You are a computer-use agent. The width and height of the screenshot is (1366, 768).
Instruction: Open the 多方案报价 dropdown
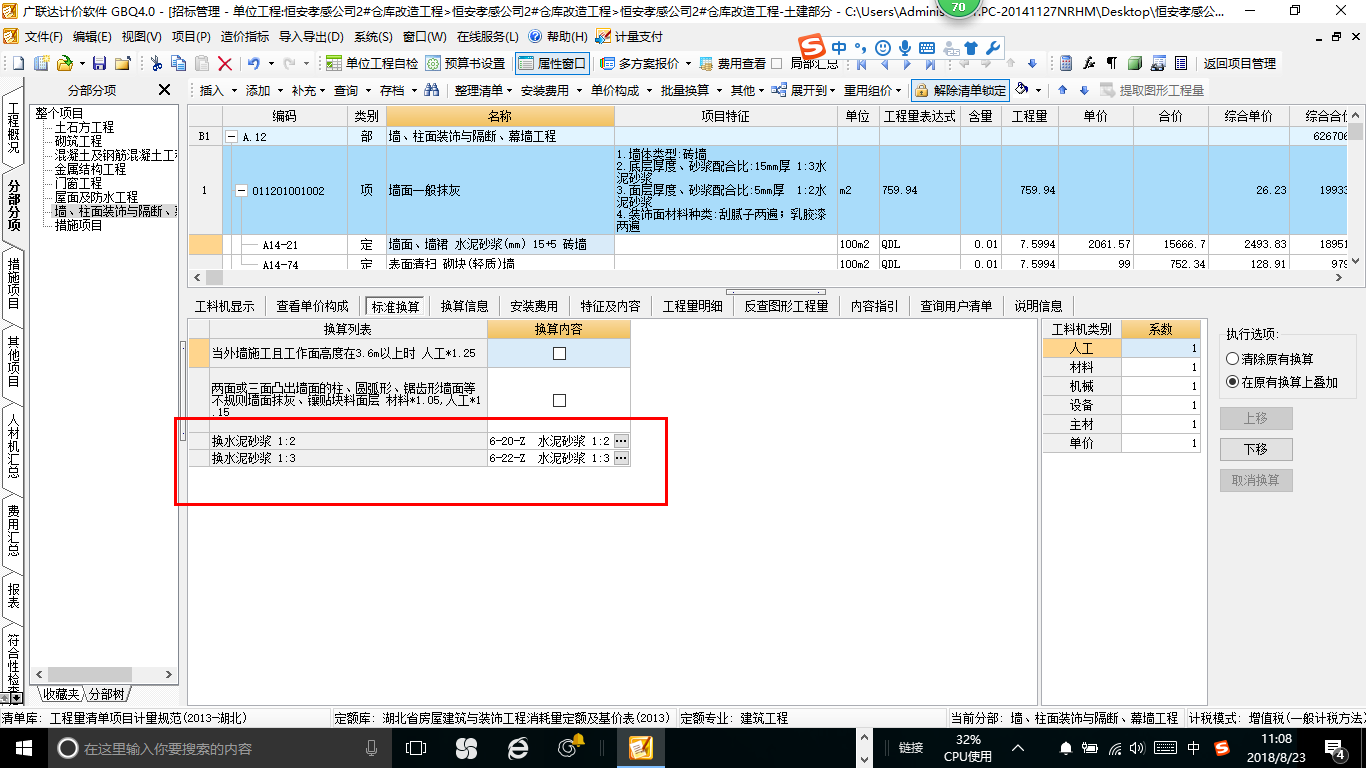point(645,63)
